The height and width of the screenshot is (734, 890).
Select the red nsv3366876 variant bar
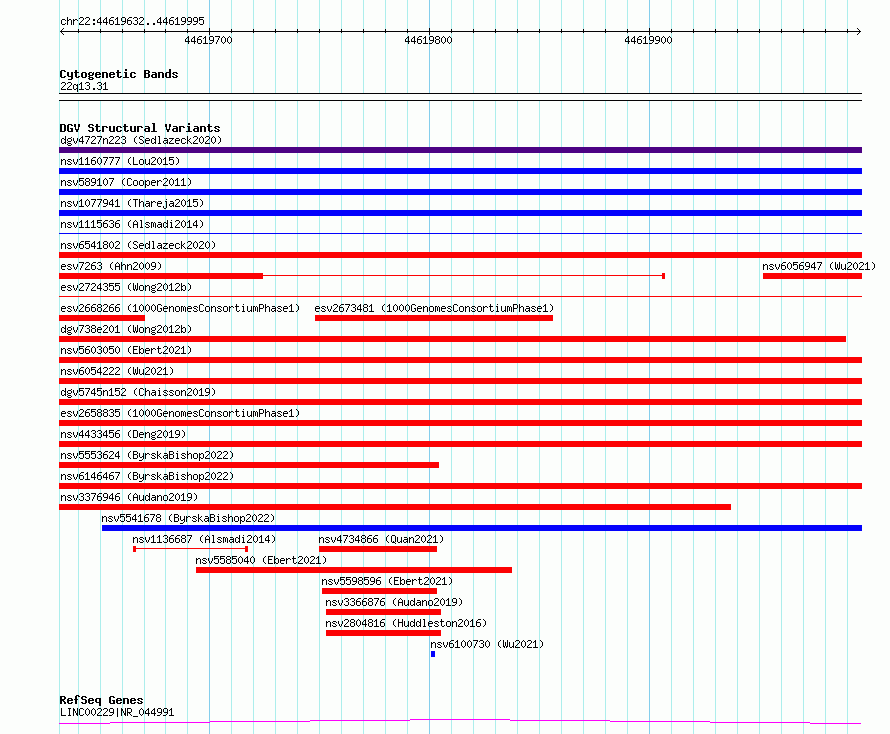pyautogui.click(x=383, y=612)
